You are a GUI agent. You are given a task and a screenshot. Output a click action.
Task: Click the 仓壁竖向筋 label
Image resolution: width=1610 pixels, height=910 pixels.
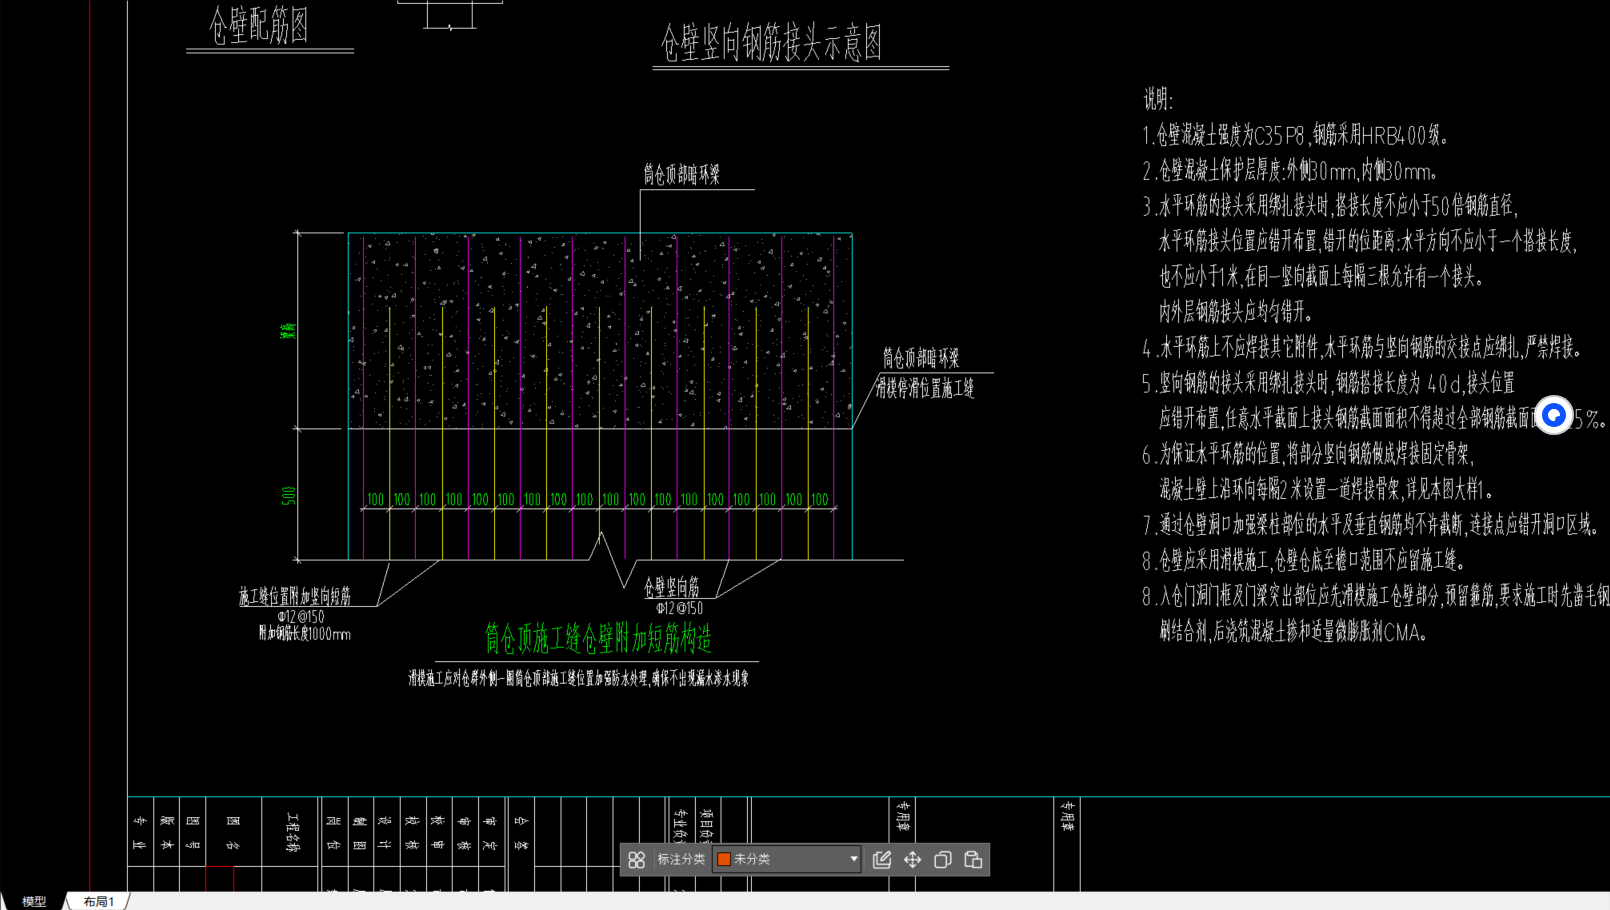[671, 587]
